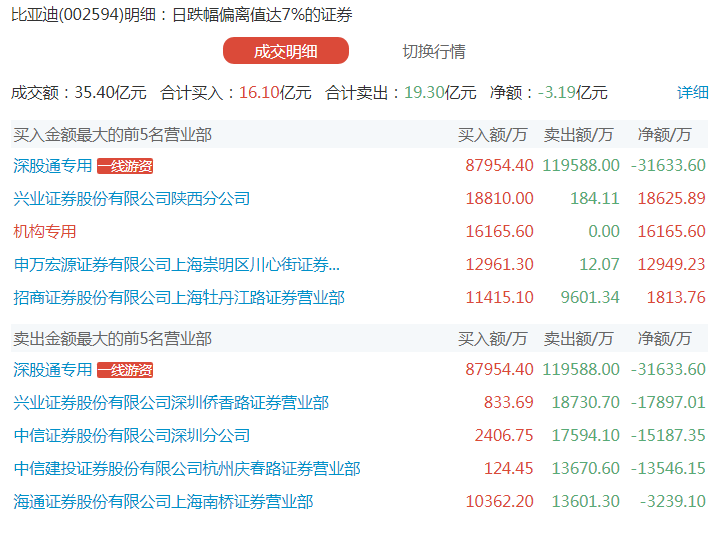Click the 1813.76 net amount cell

[x=676, y=298]
